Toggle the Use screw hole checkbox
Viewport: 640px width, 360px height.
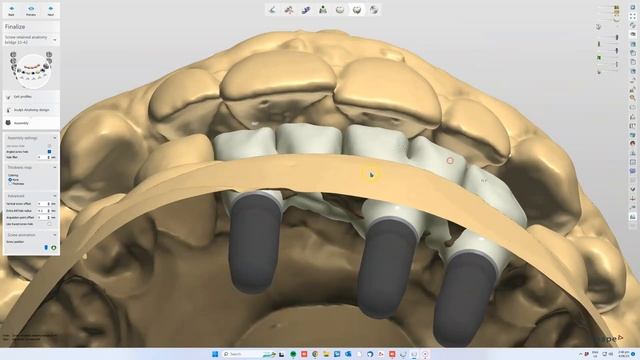click(x=50, y=146)
